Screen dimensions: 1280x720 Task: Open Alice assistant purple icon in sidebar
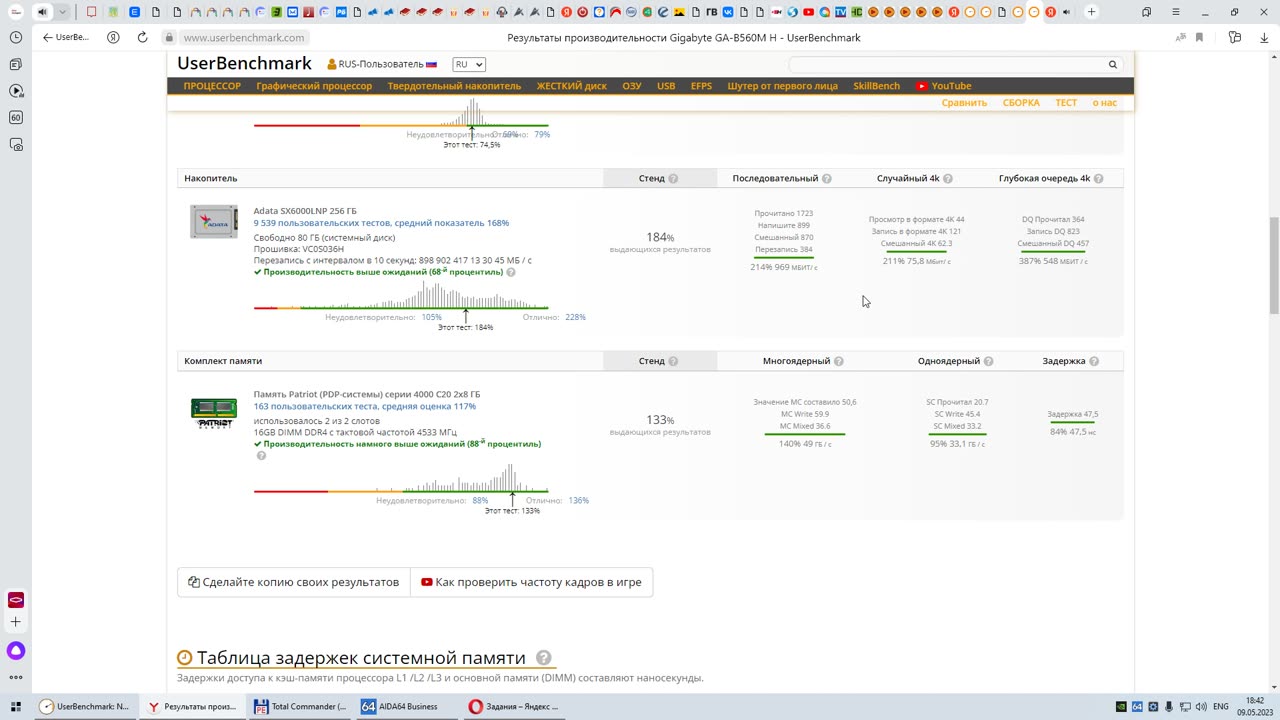click(x=16, y=651)
